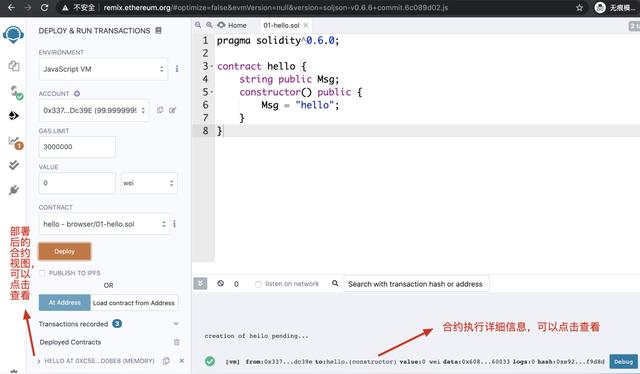Clear the console with circle-slash icon

pos(220,283)
